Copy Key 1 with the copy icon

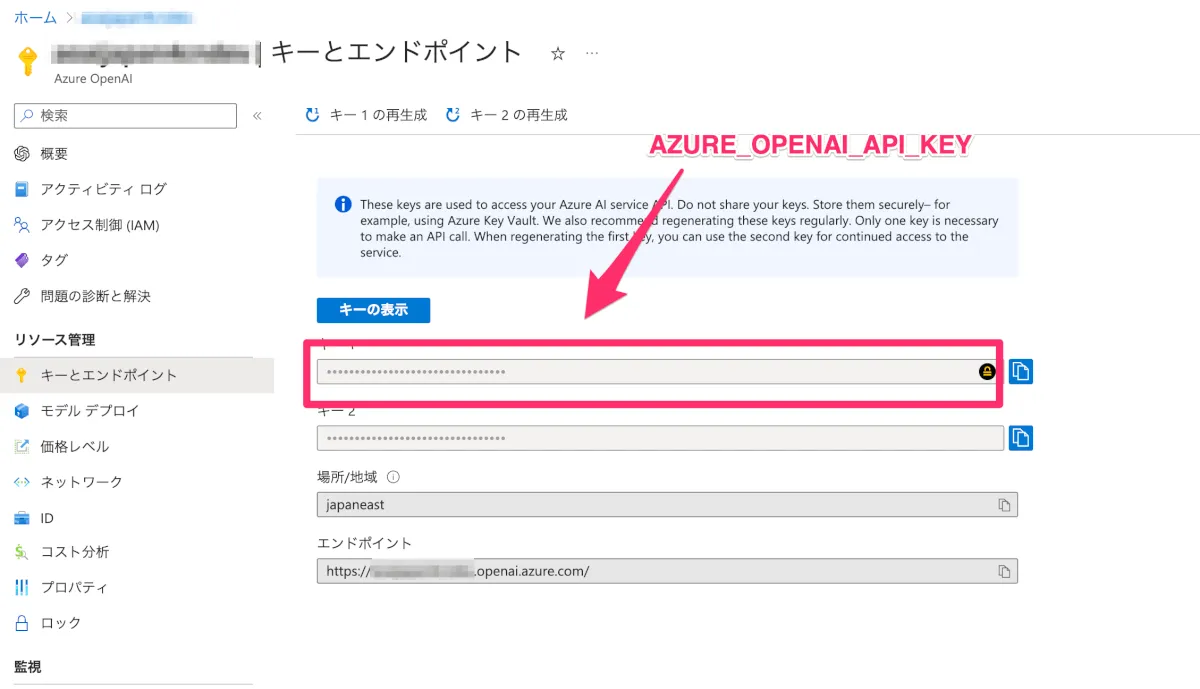point(1020,372)
